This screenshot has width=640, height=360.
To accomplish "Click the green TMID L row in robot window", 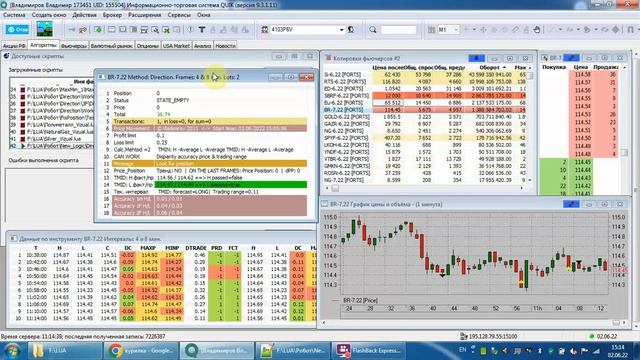I will 209,184.
